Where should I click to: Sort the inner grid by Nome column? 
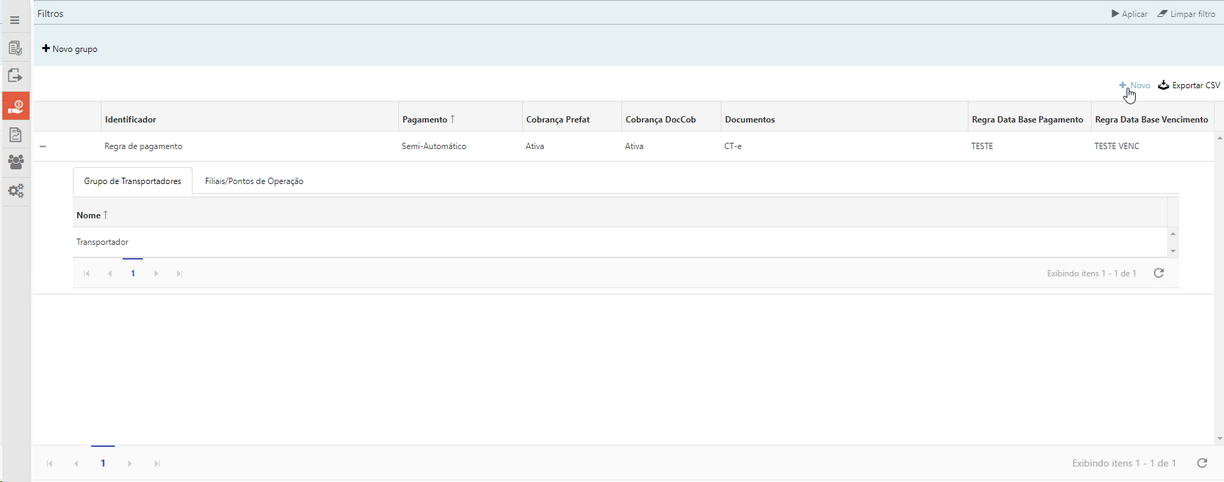click(89, 215)
